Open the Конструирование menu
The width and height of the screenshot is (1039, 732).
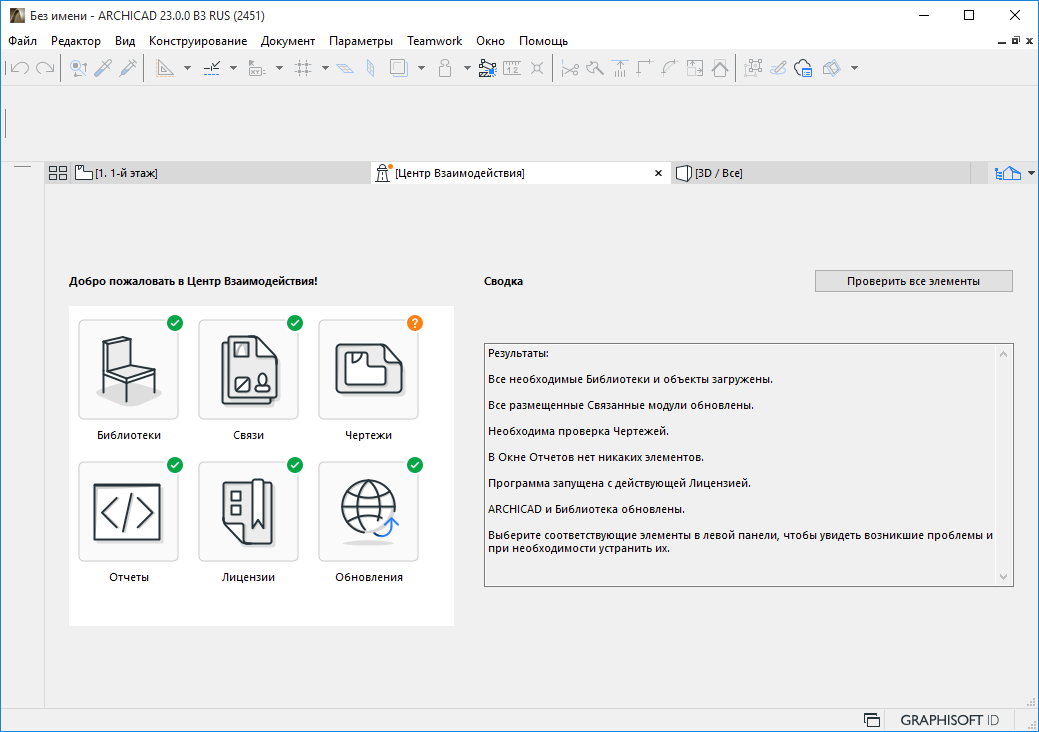pos(197,41)
